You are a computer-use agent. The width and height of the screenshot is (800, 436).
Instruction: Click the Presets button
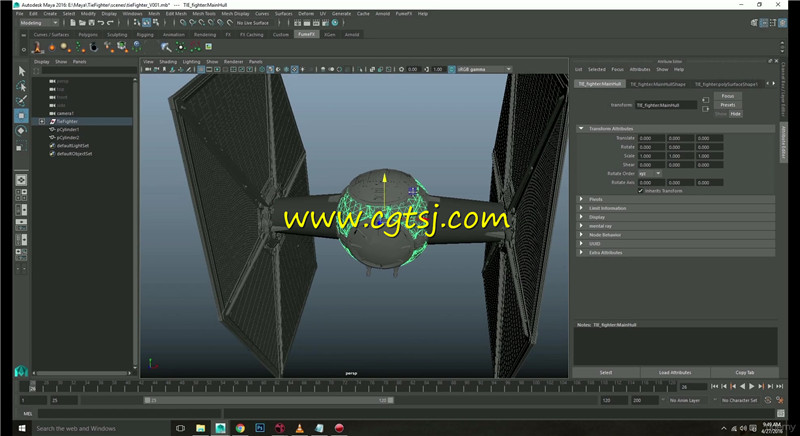point(728,105)
